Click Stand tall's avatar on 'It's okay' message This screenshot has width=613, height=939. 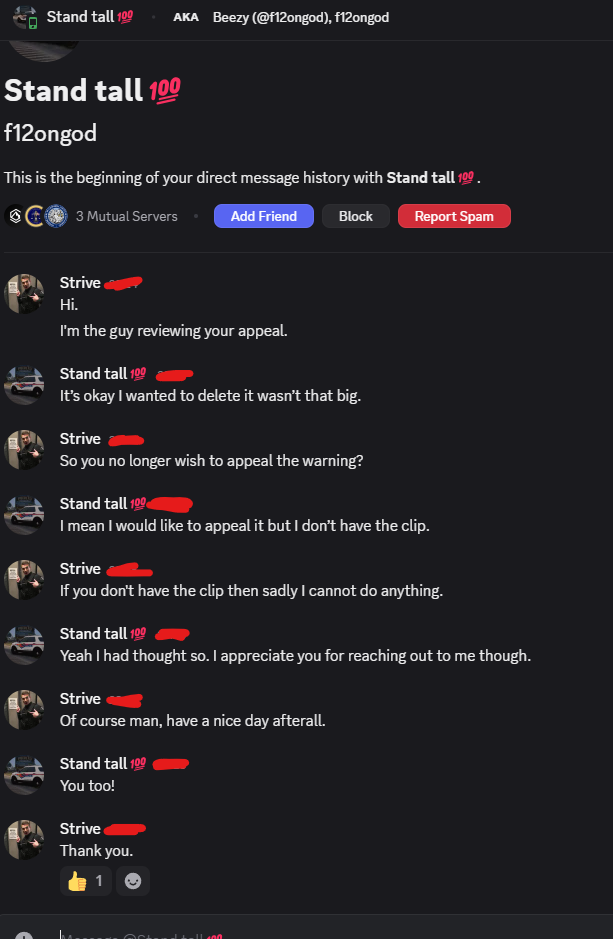(x=24, y=385)
